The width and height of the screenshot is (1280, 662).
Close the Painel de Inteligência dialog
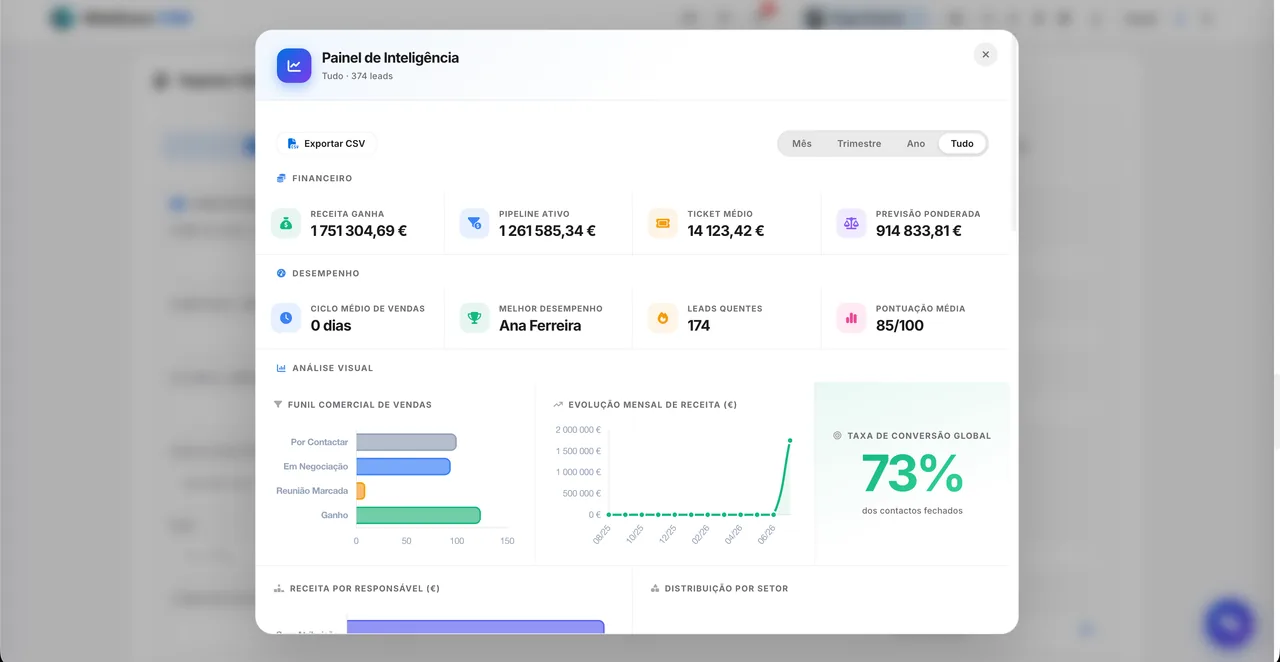pyautogui.click(x=985, y=55)
